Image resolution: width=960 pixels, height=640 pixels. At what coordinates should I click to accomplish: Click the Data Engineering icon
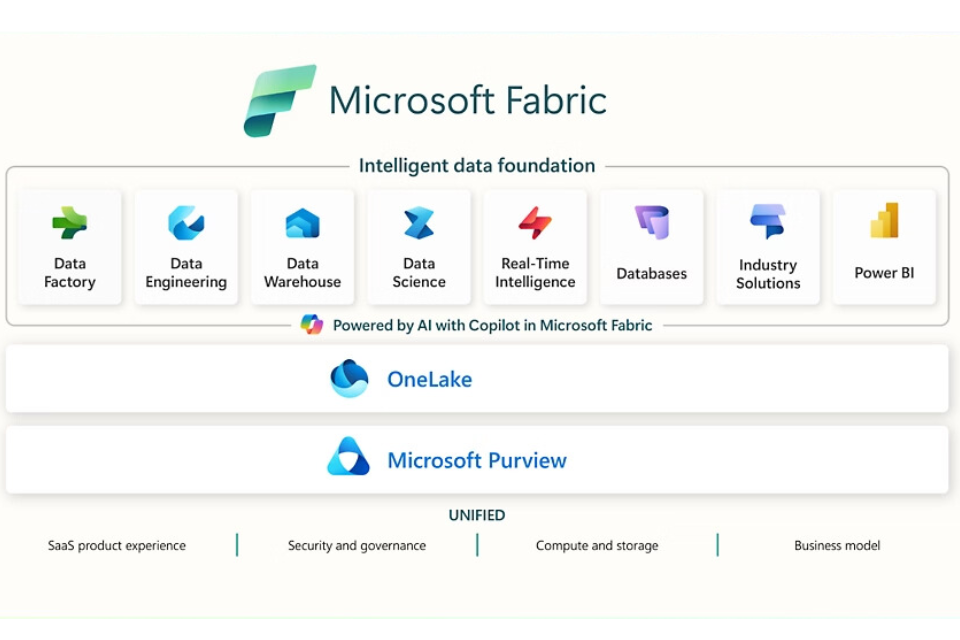(x=186, y=223)
